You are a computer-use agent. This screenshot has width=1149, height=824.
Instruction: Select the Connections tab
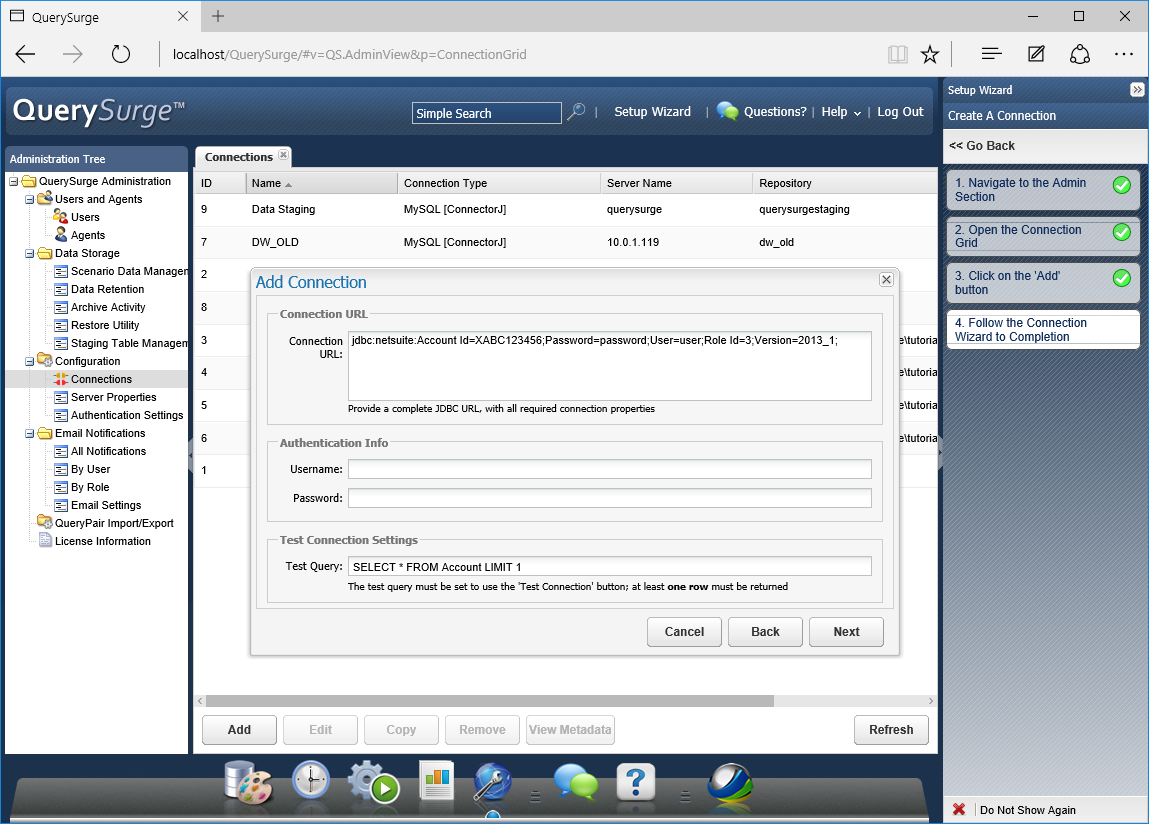tap(239, 157)
